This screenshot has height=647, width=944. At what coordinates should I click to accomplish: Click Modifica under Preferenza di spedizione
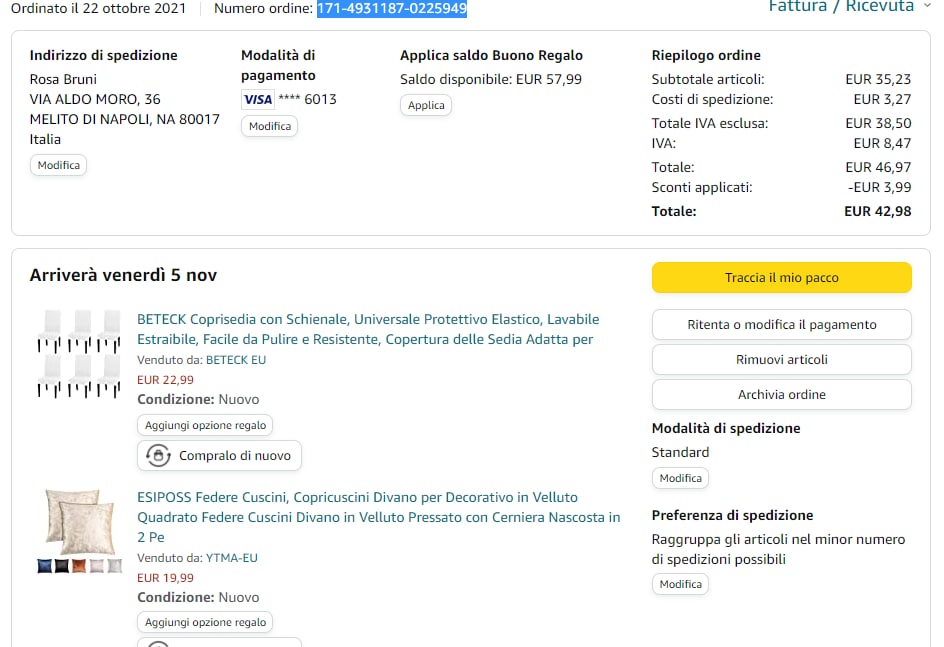click(x=680, y=584)
